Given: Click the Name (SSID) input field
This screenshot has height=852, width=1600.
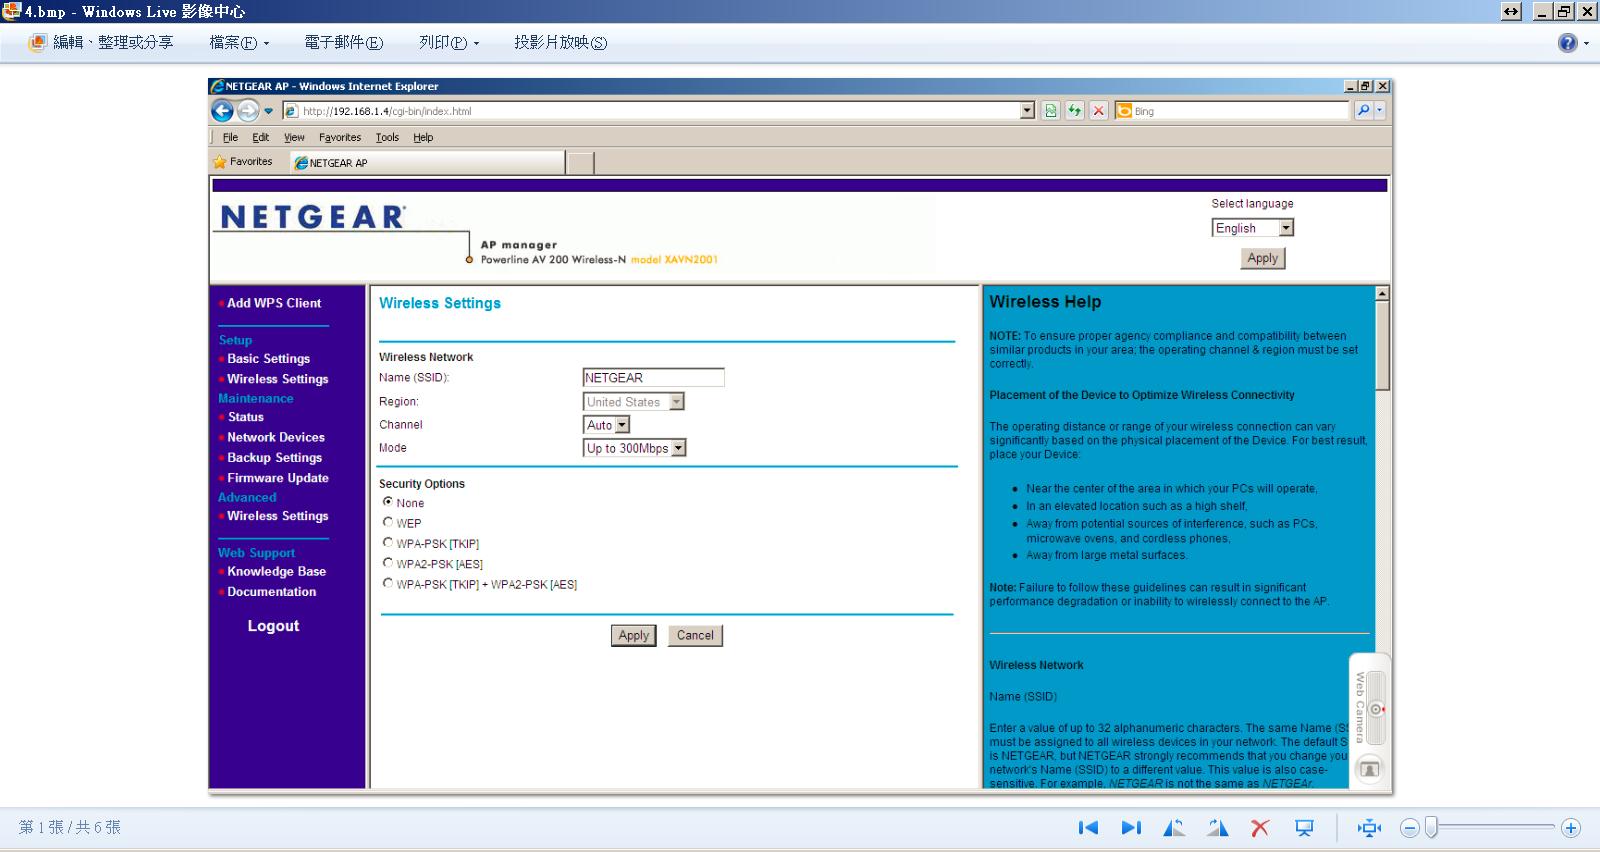Looking at the screenshot, I should 653,378.
